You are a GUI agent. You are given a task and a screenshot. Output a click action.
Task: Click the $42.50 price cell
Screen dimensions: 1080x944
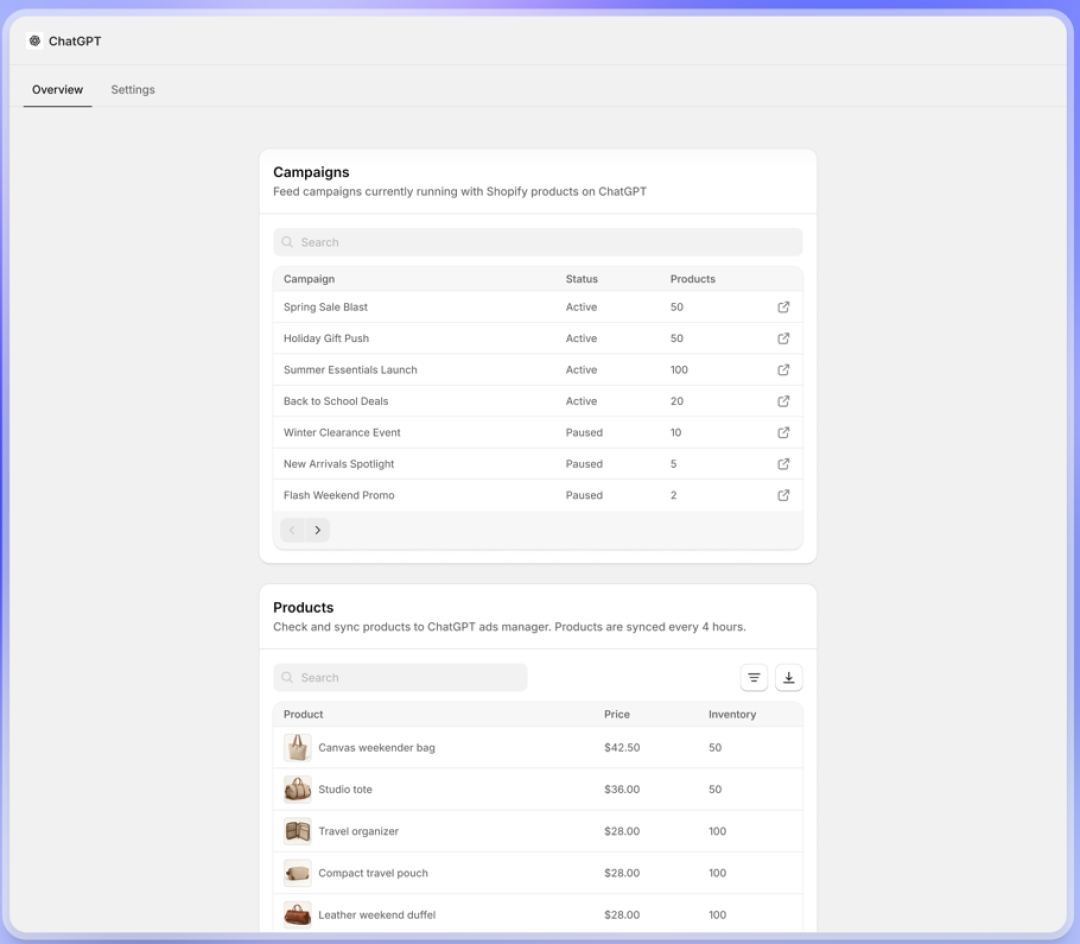[622, 748]
